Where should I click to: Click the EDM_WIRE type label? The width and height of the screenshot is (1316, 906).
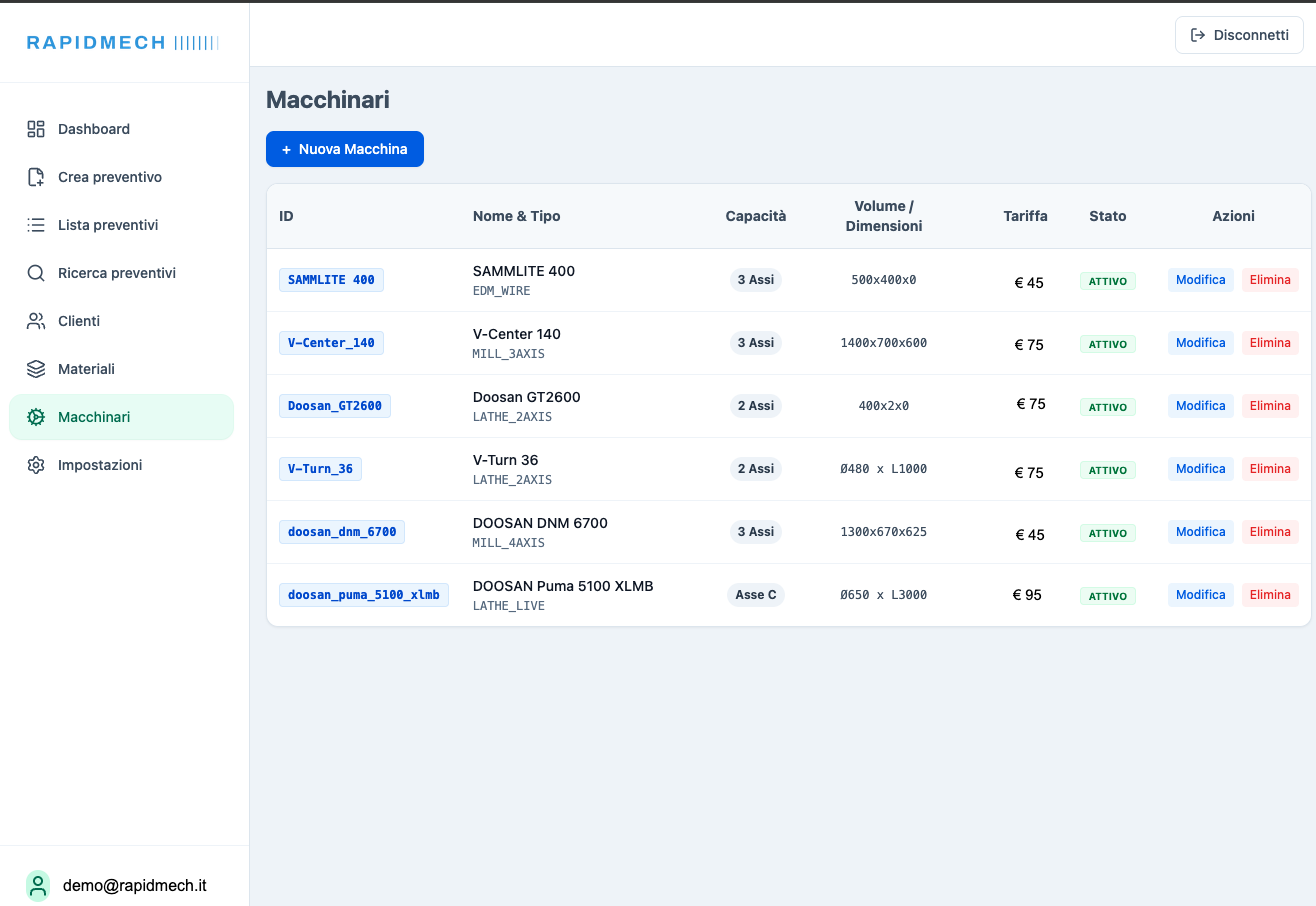point(502,291)
